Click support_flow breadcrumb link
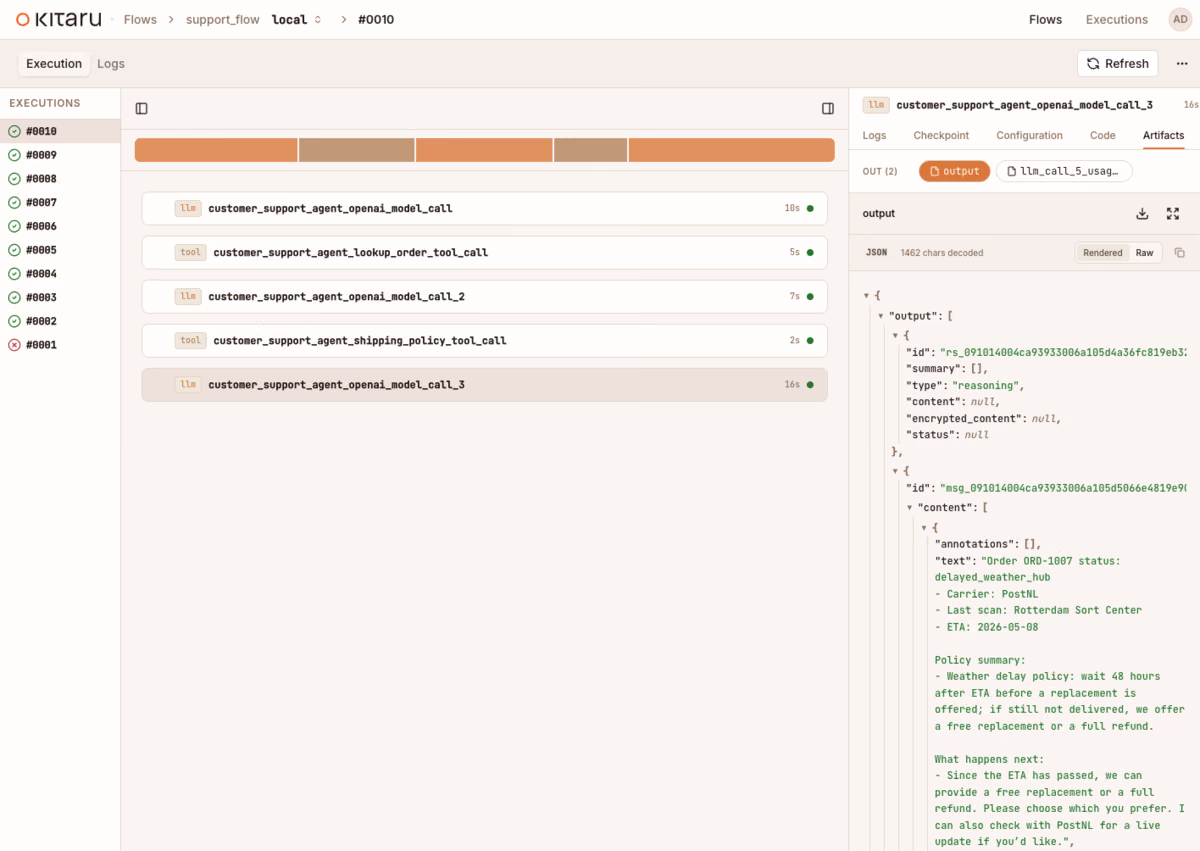Screen dimensions: 1200x851 223,20
